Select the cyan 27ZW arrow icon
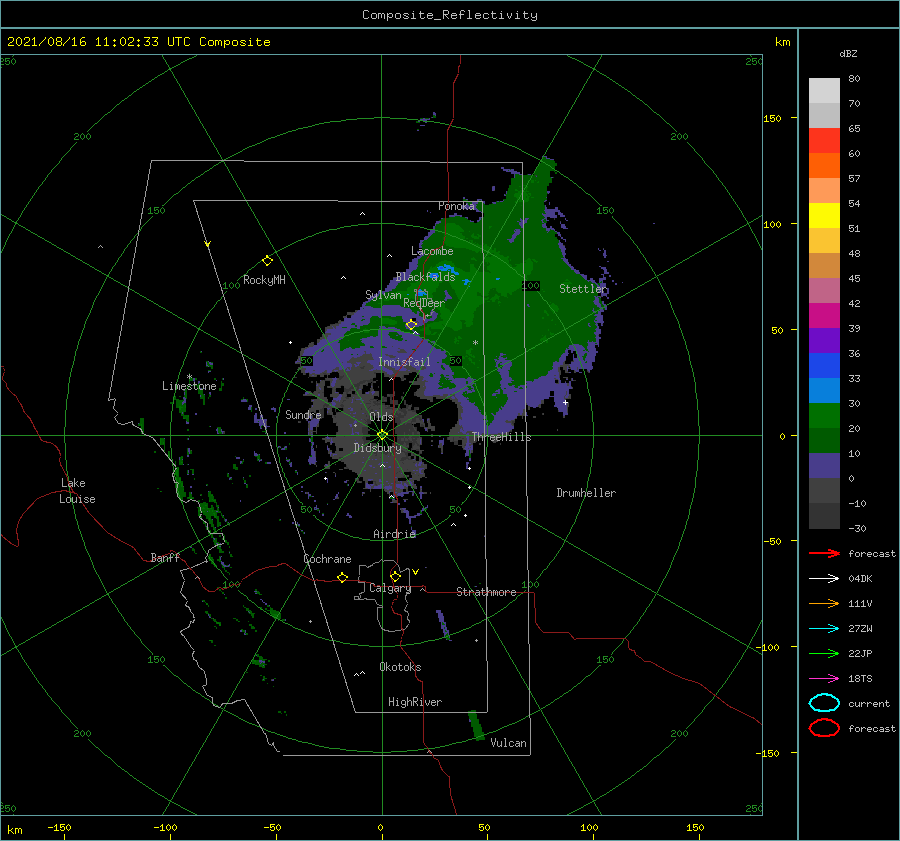 [x=824, y=629]
